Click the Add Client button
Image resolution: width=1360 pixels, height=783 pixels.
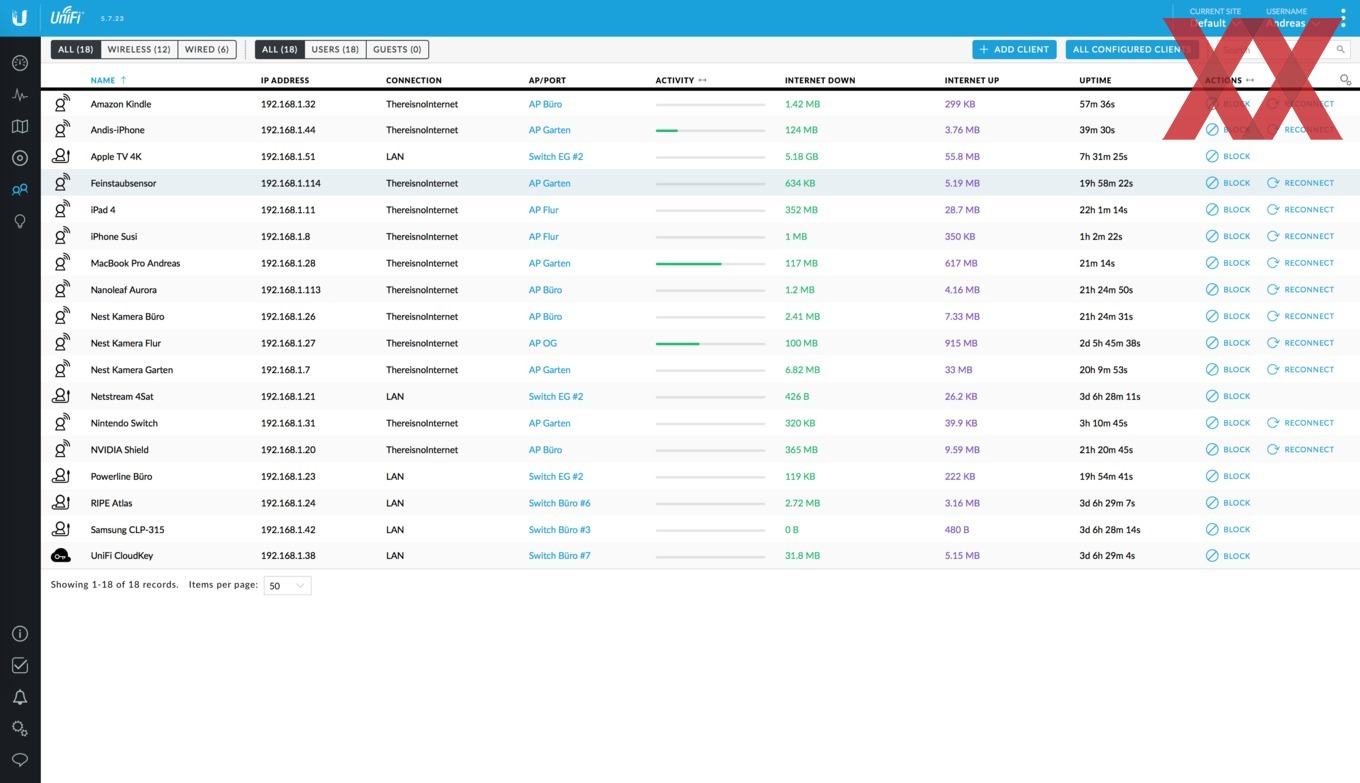pyautogui.click(x=1014, y=49)
